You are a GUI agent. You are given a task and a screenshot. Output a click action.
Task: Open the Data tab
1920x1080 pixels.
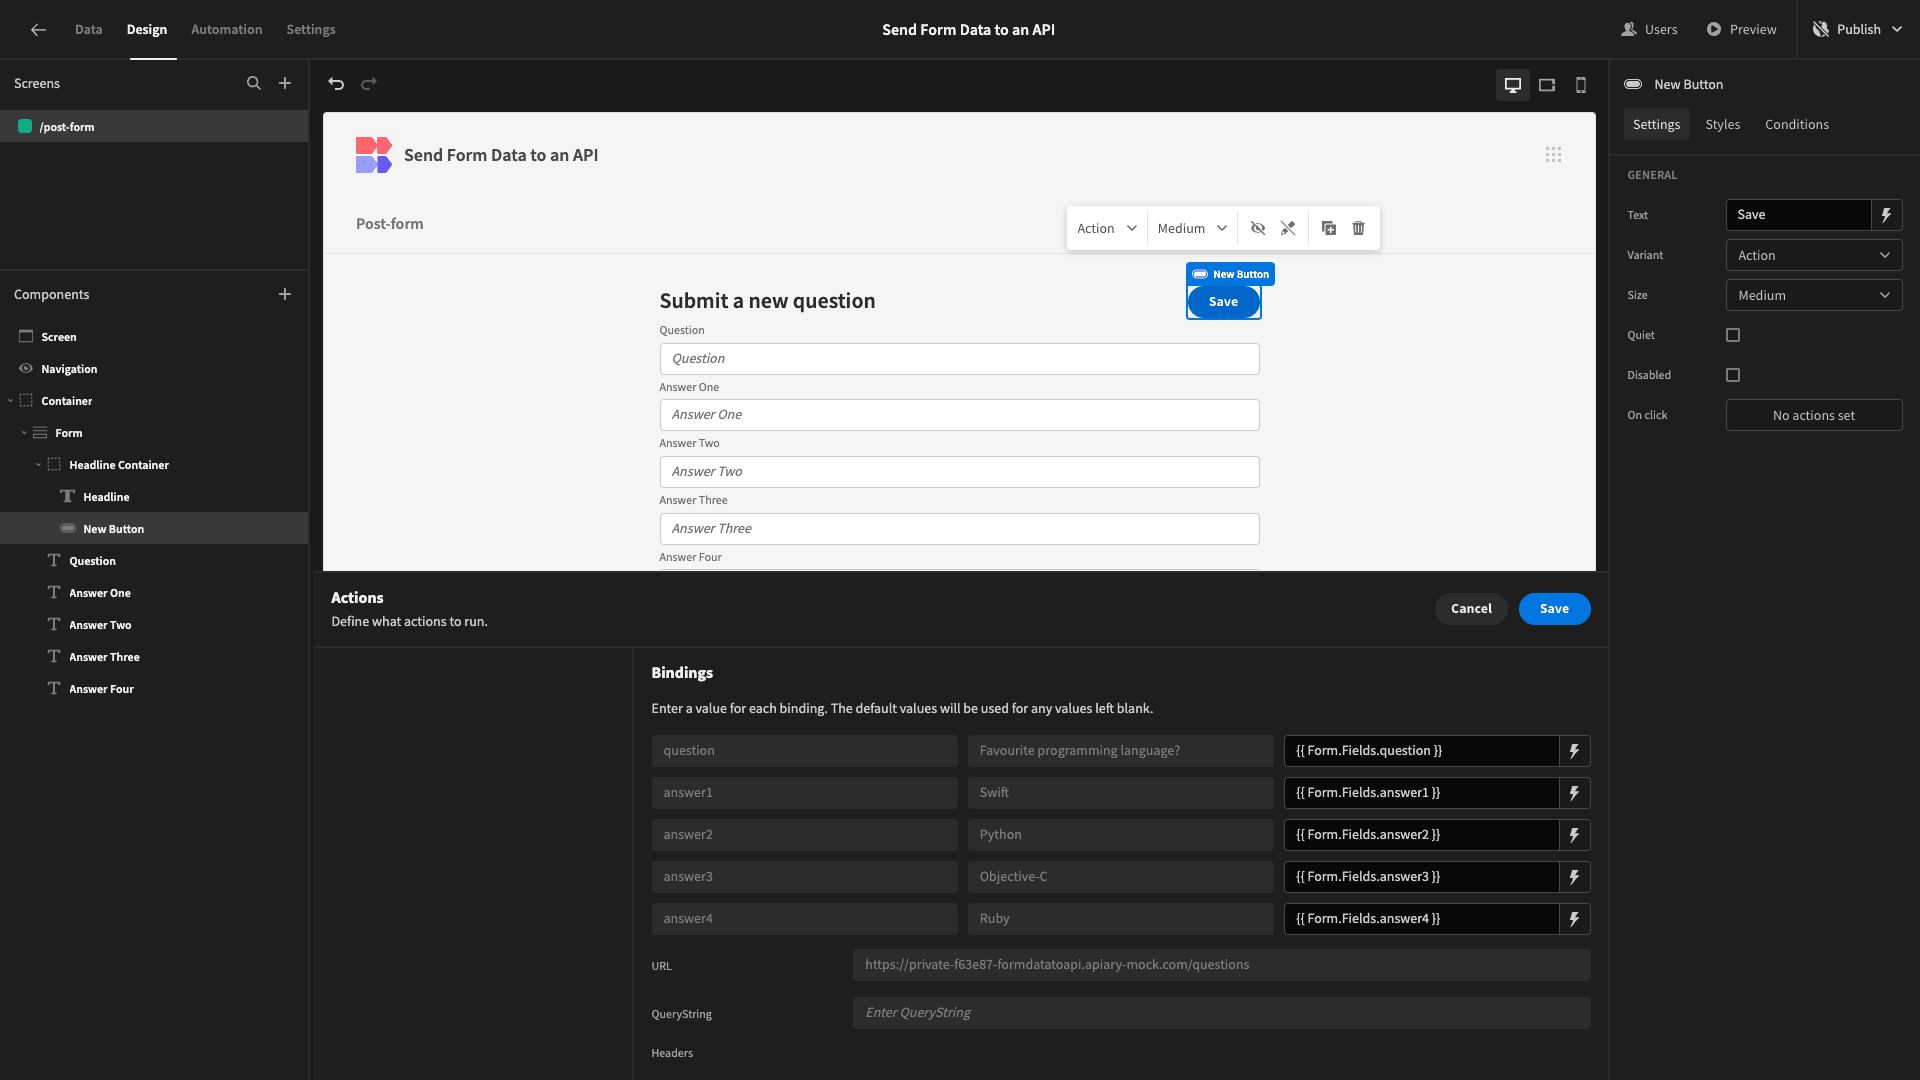pos(88,30)
